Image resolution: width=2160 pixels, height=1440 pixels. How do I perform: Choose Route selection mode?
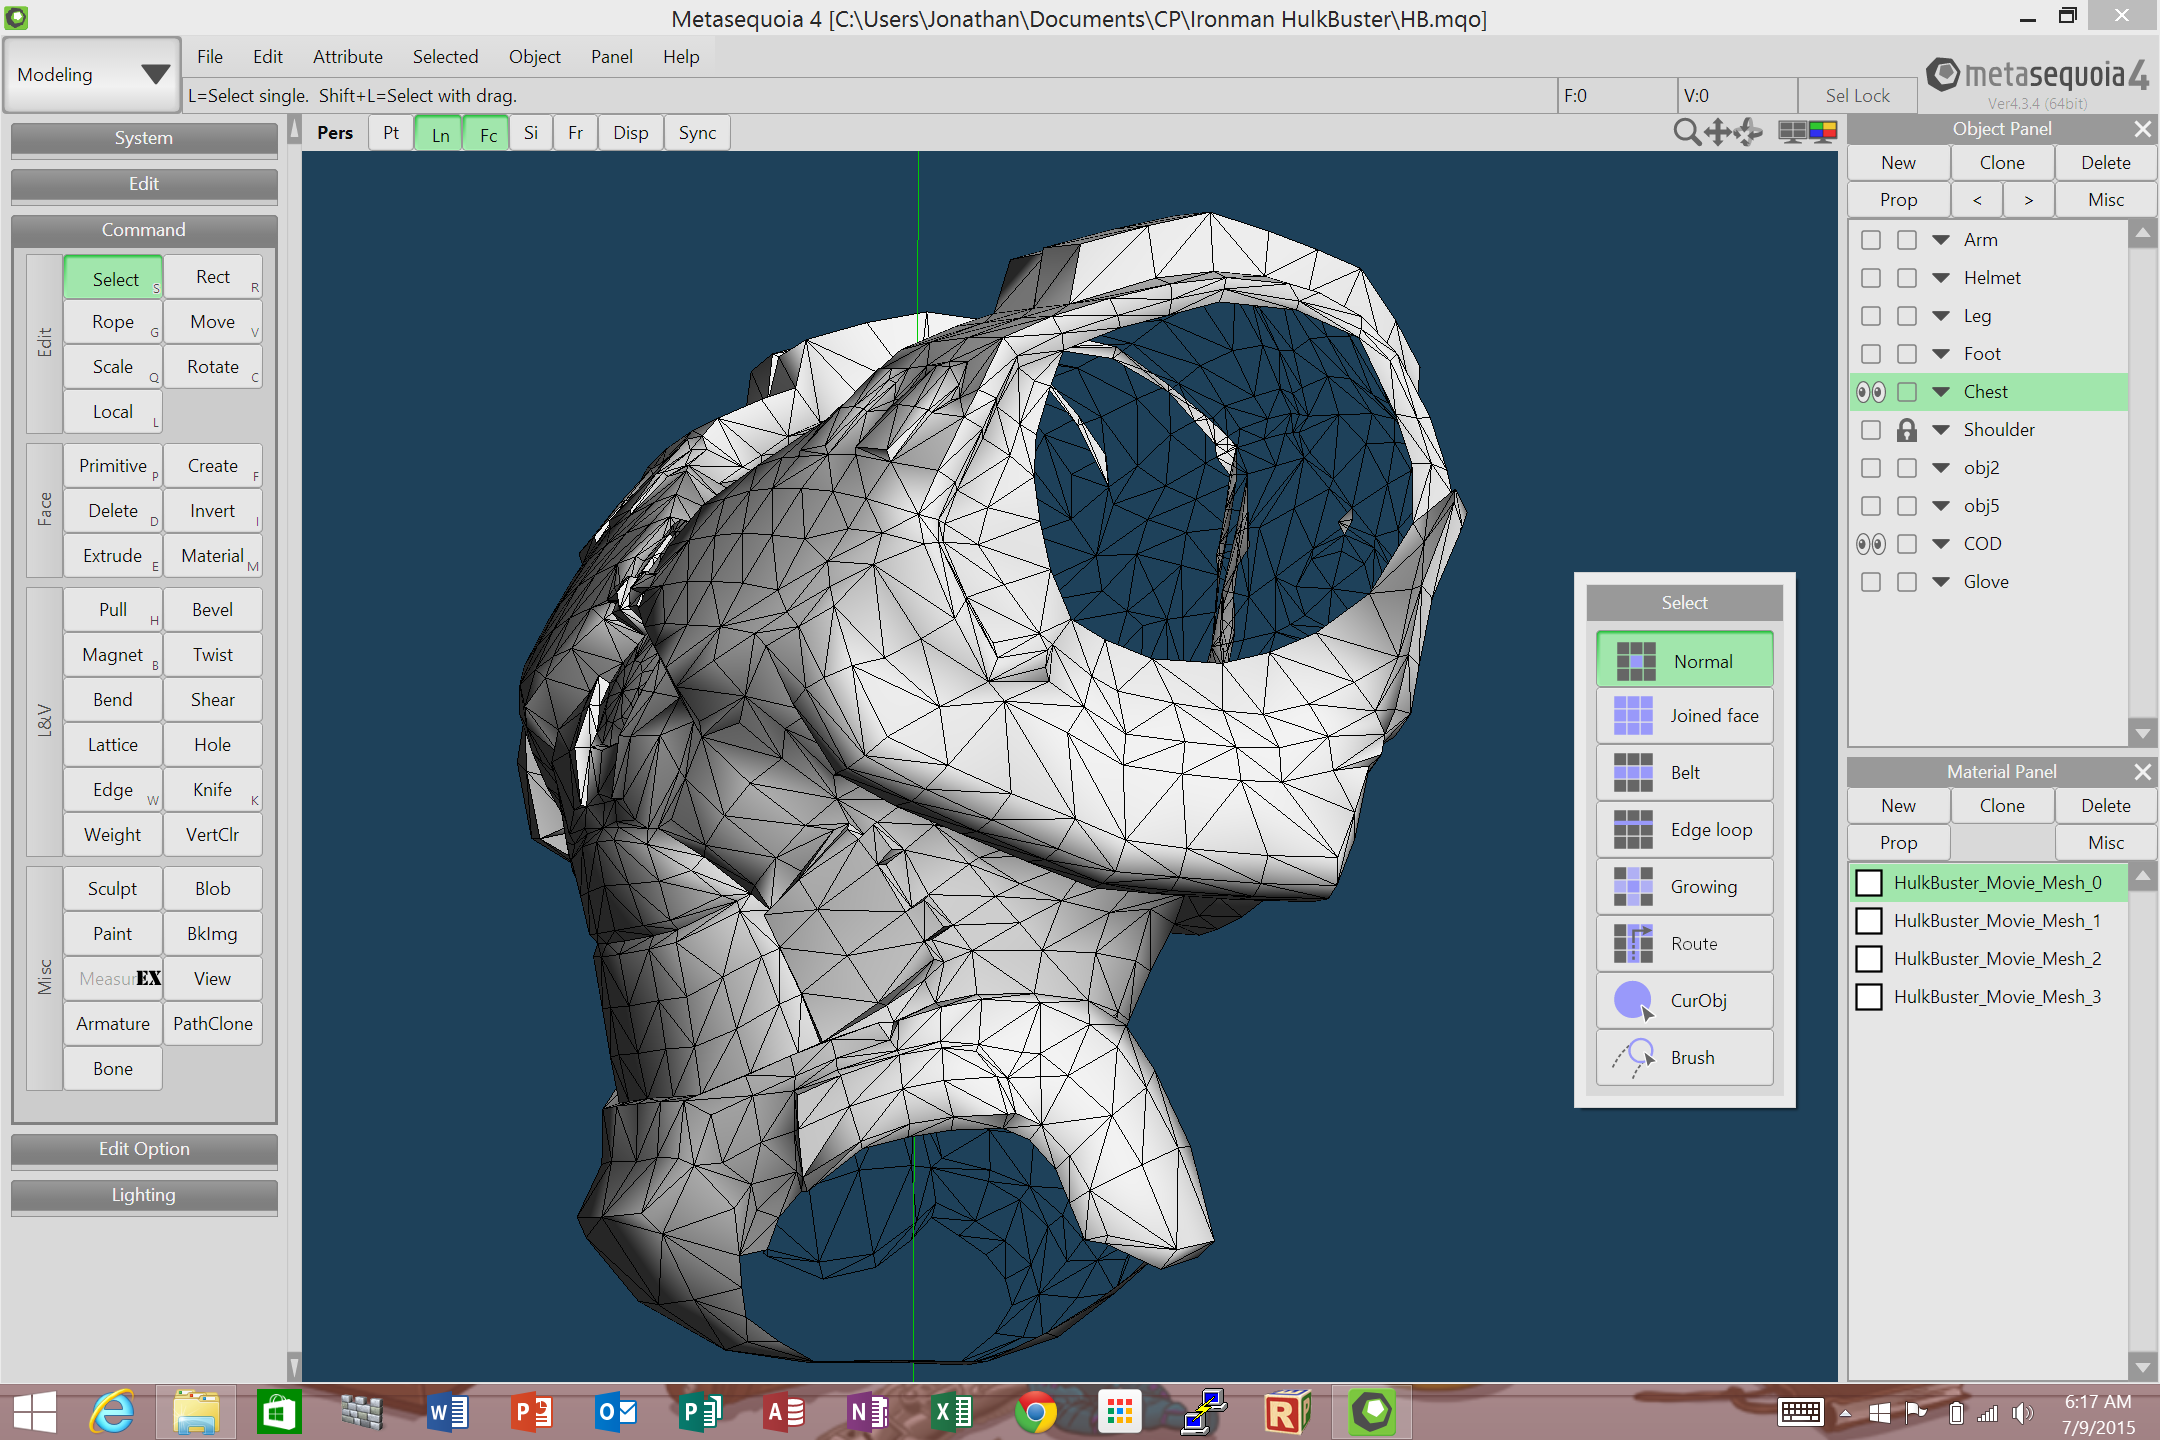1685,944
